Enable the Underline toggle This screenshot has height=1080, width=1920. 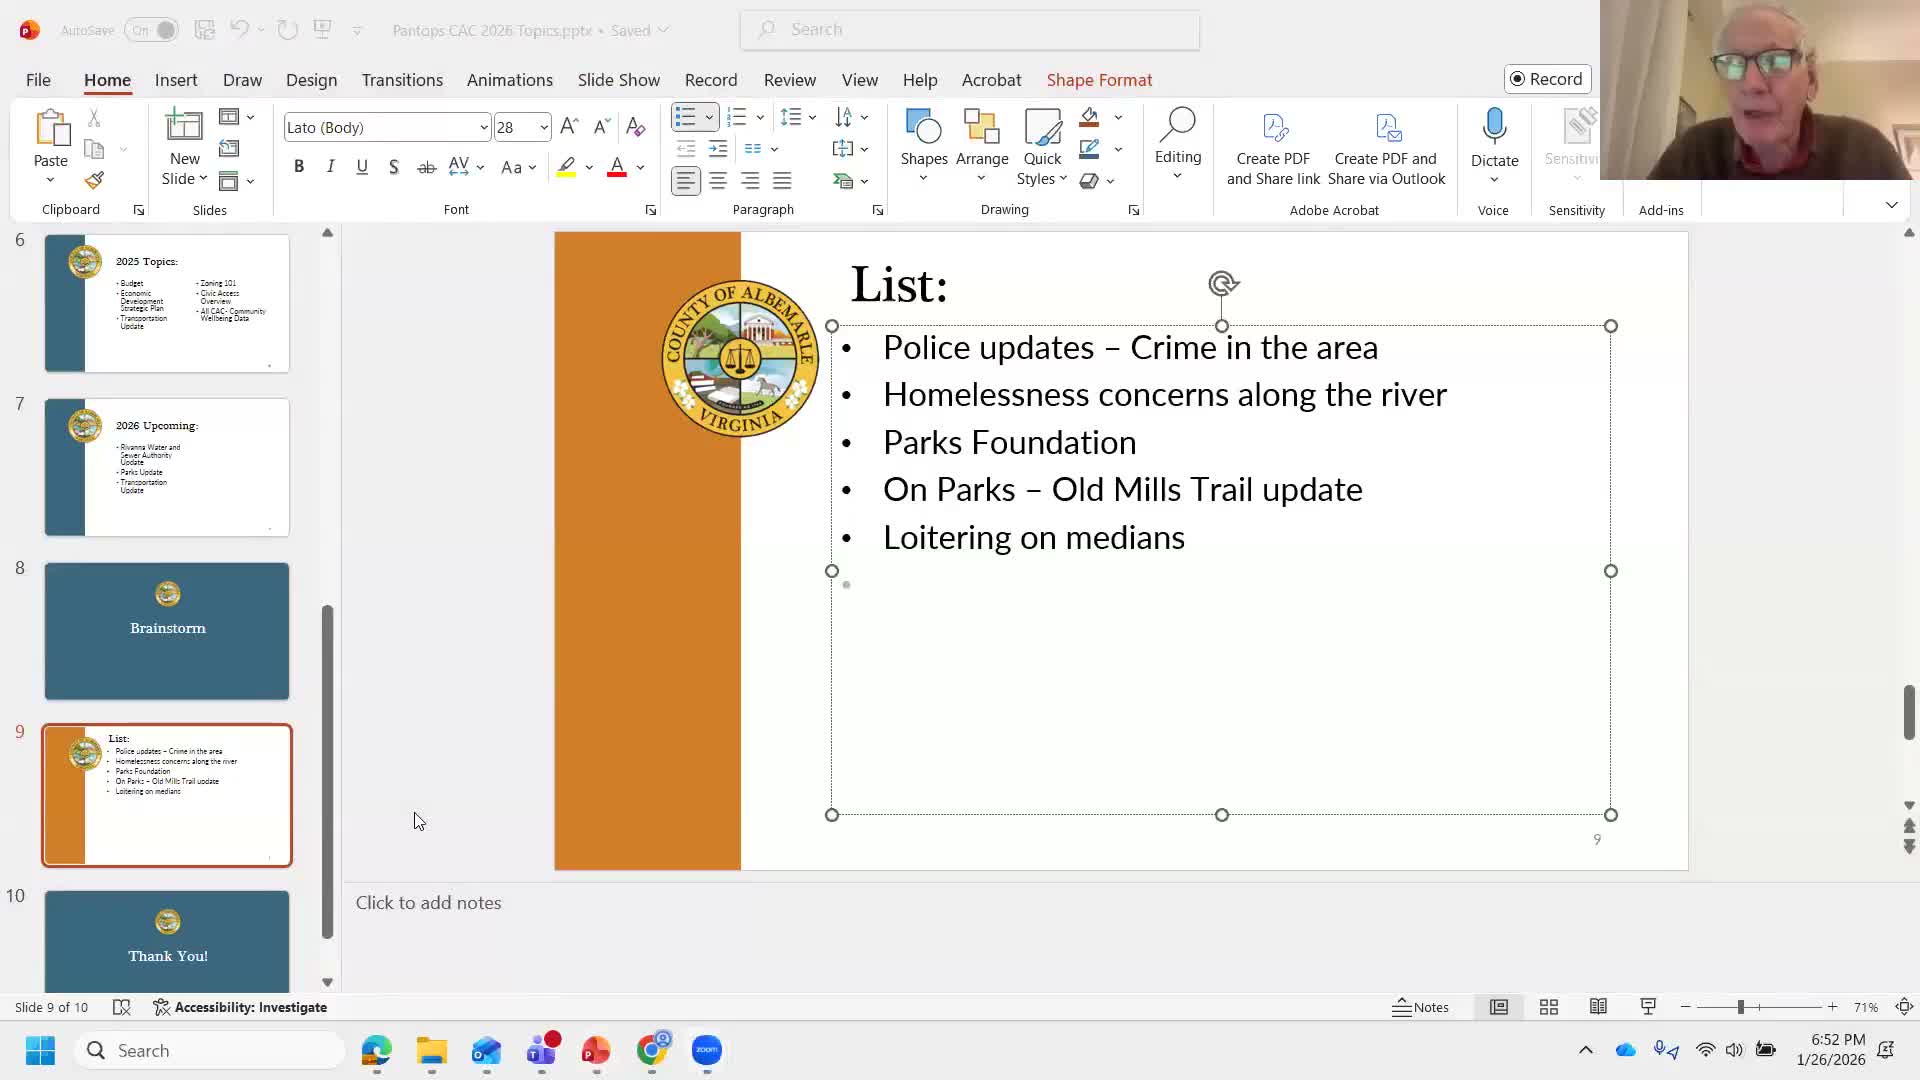362,166
